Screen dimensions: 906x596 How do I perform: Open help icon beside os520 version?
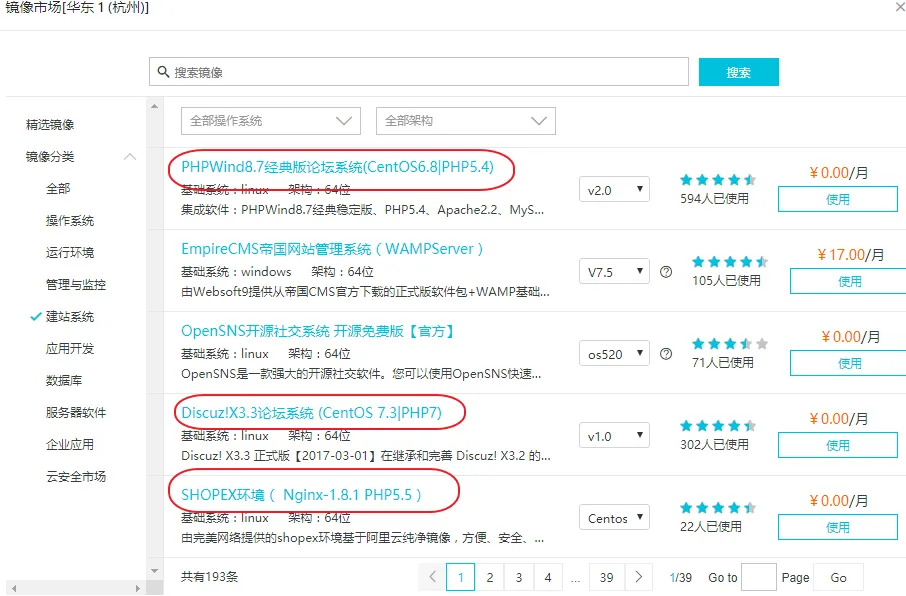[666, 354]
